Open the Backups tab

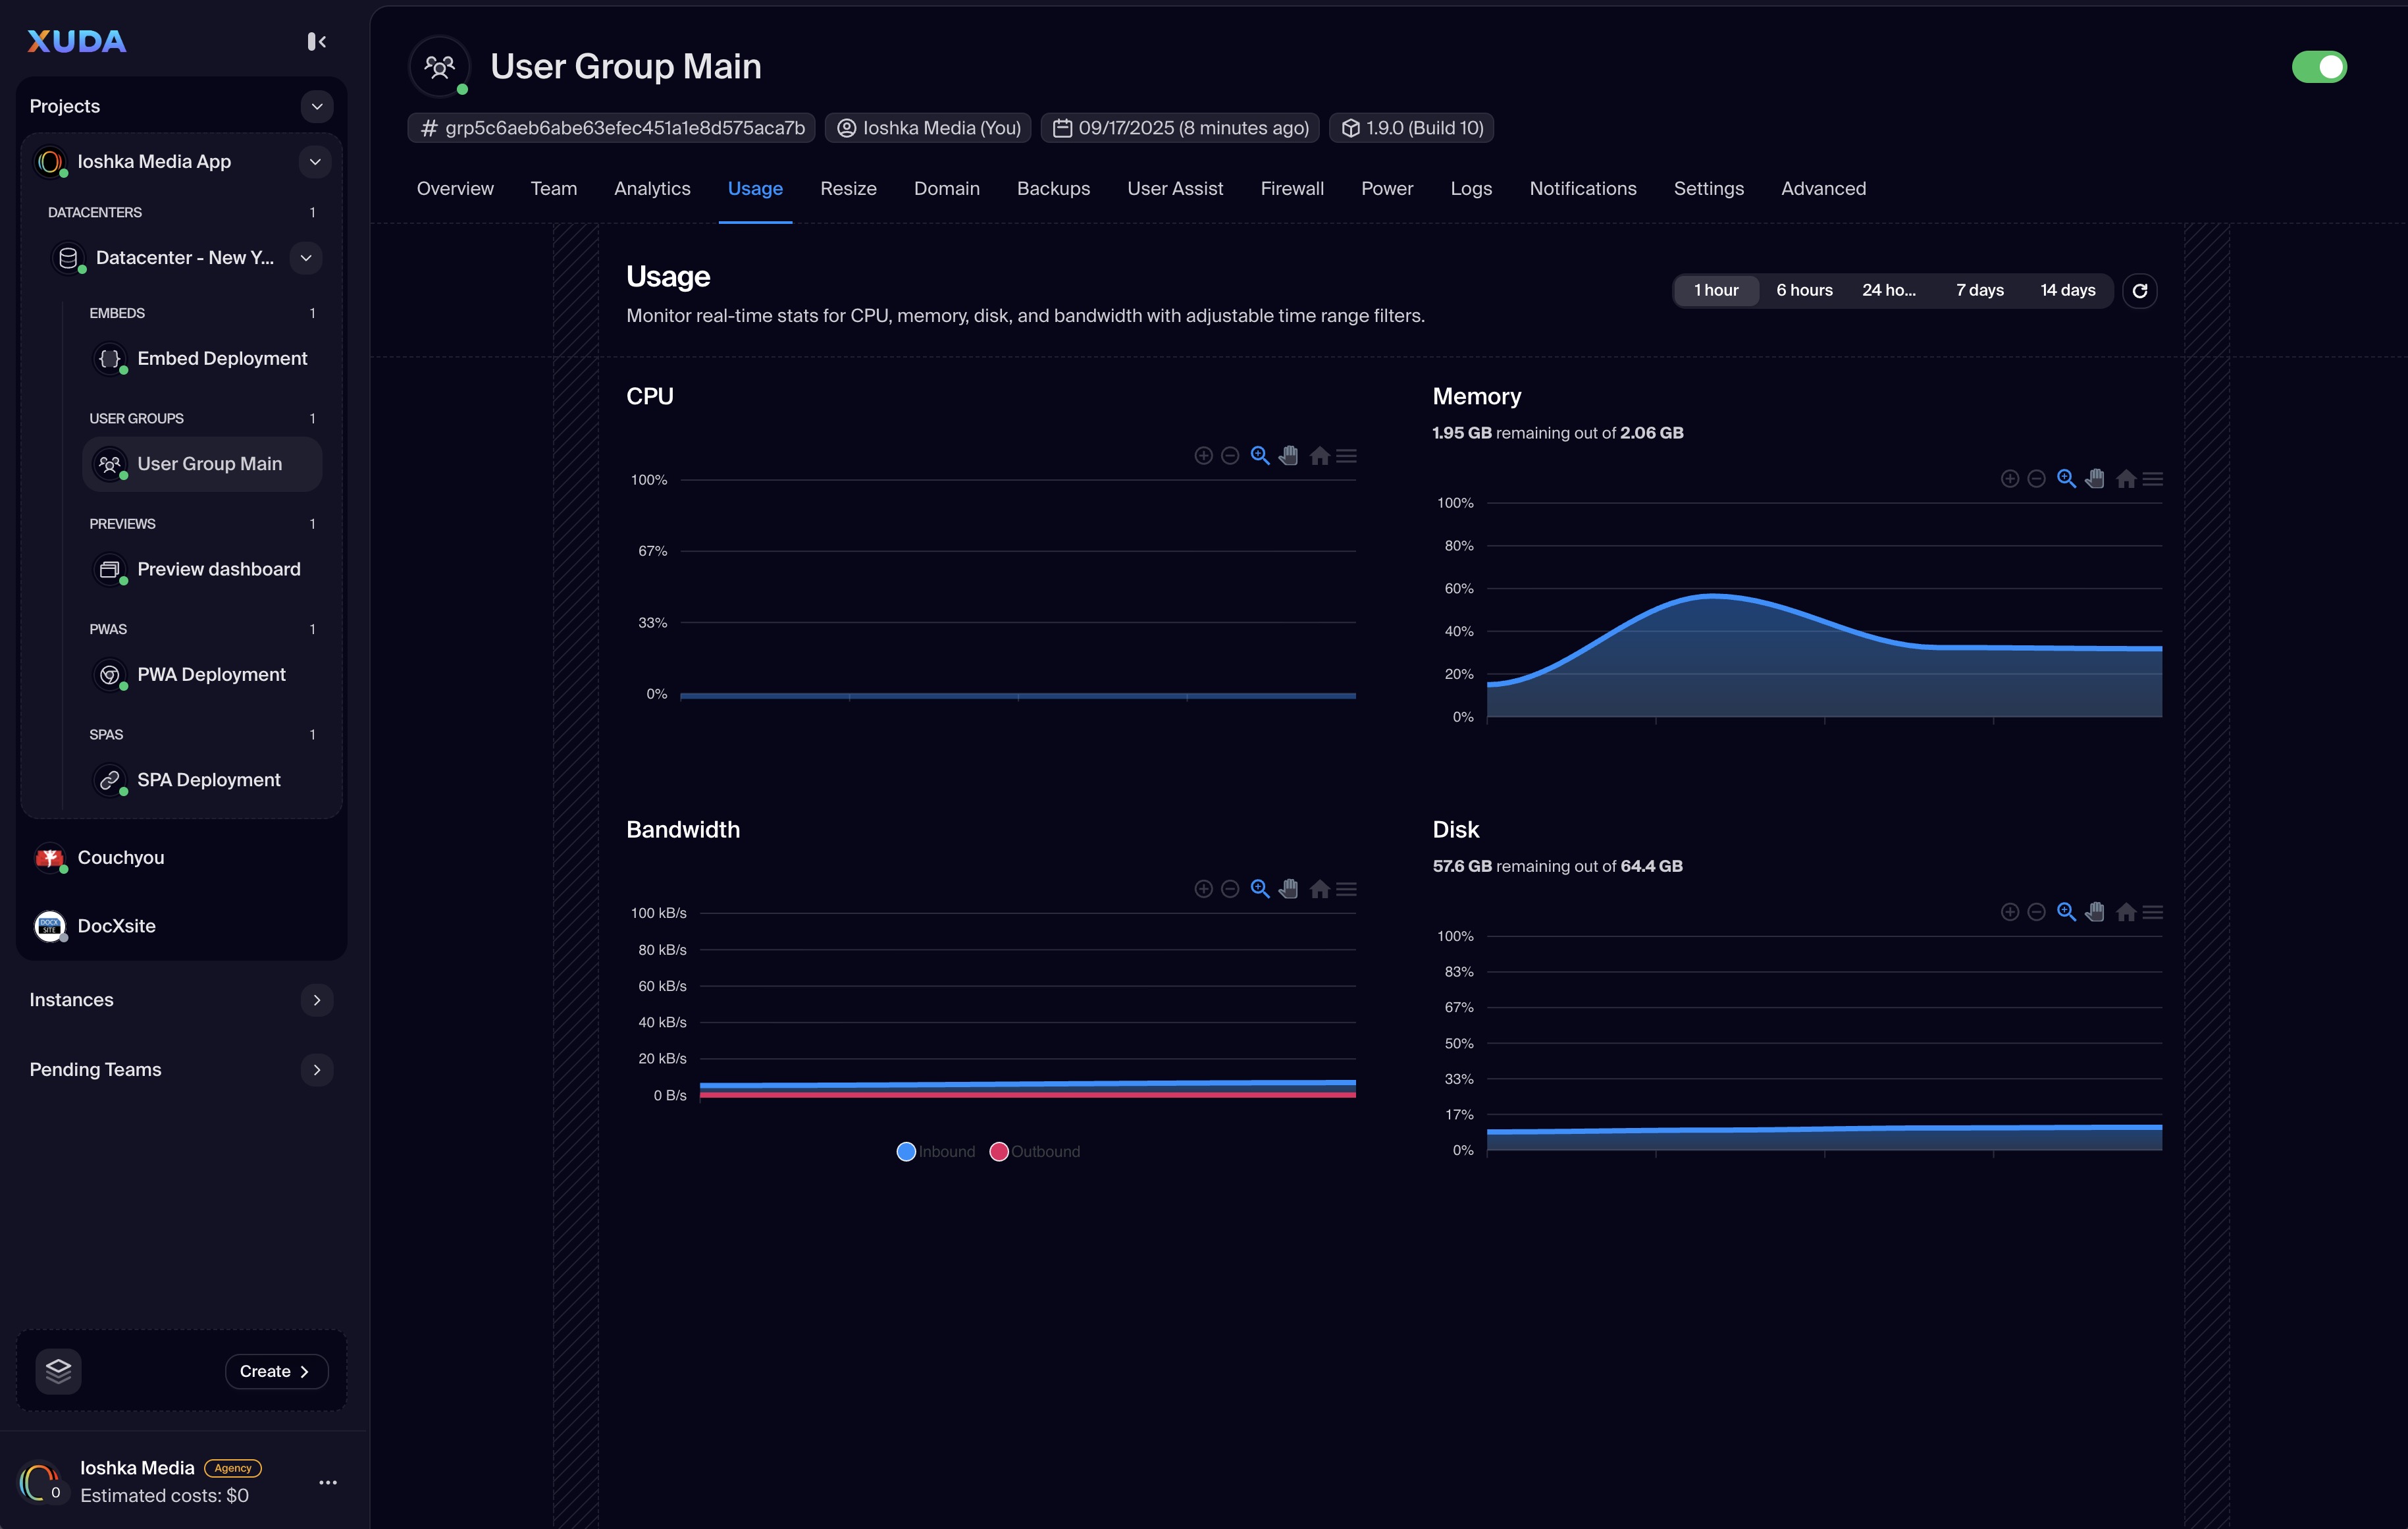(x=1053, y=189)
